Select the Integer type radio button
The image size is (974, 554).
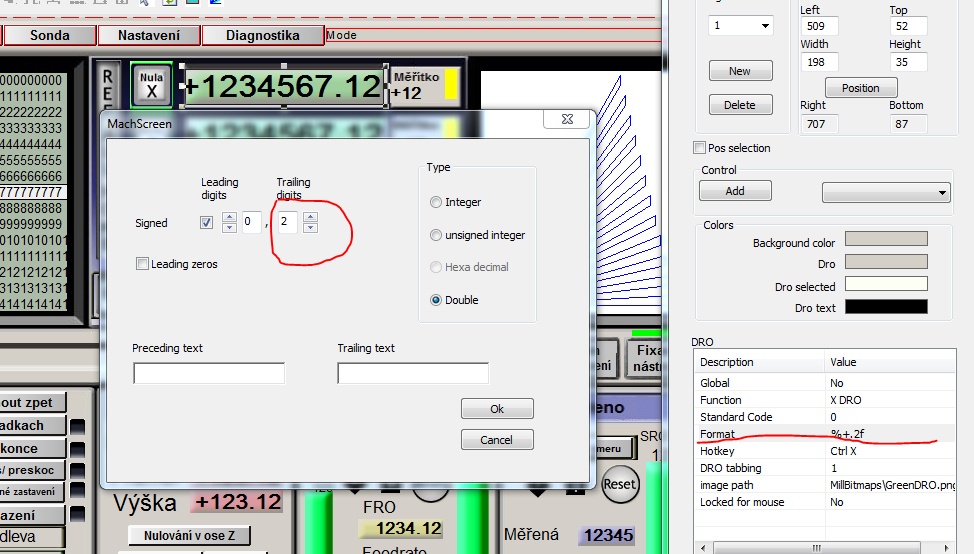436,202
